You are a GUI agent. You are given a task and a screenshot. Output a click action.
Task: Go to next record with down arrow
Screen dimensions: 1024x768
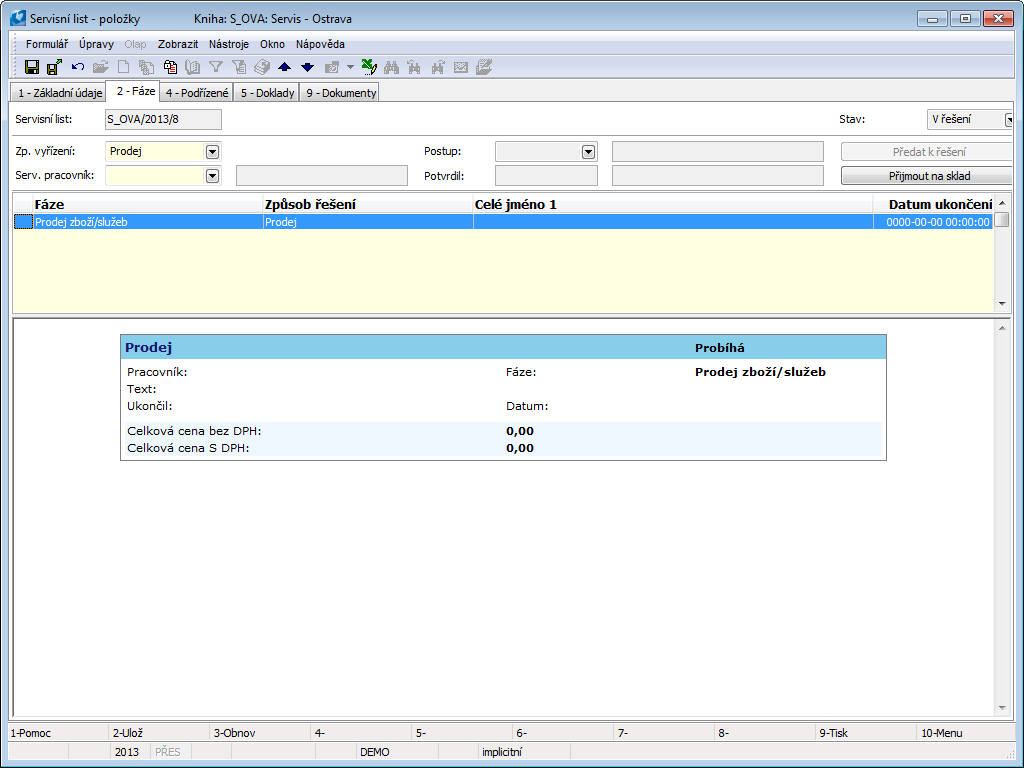tap(307, 67)
